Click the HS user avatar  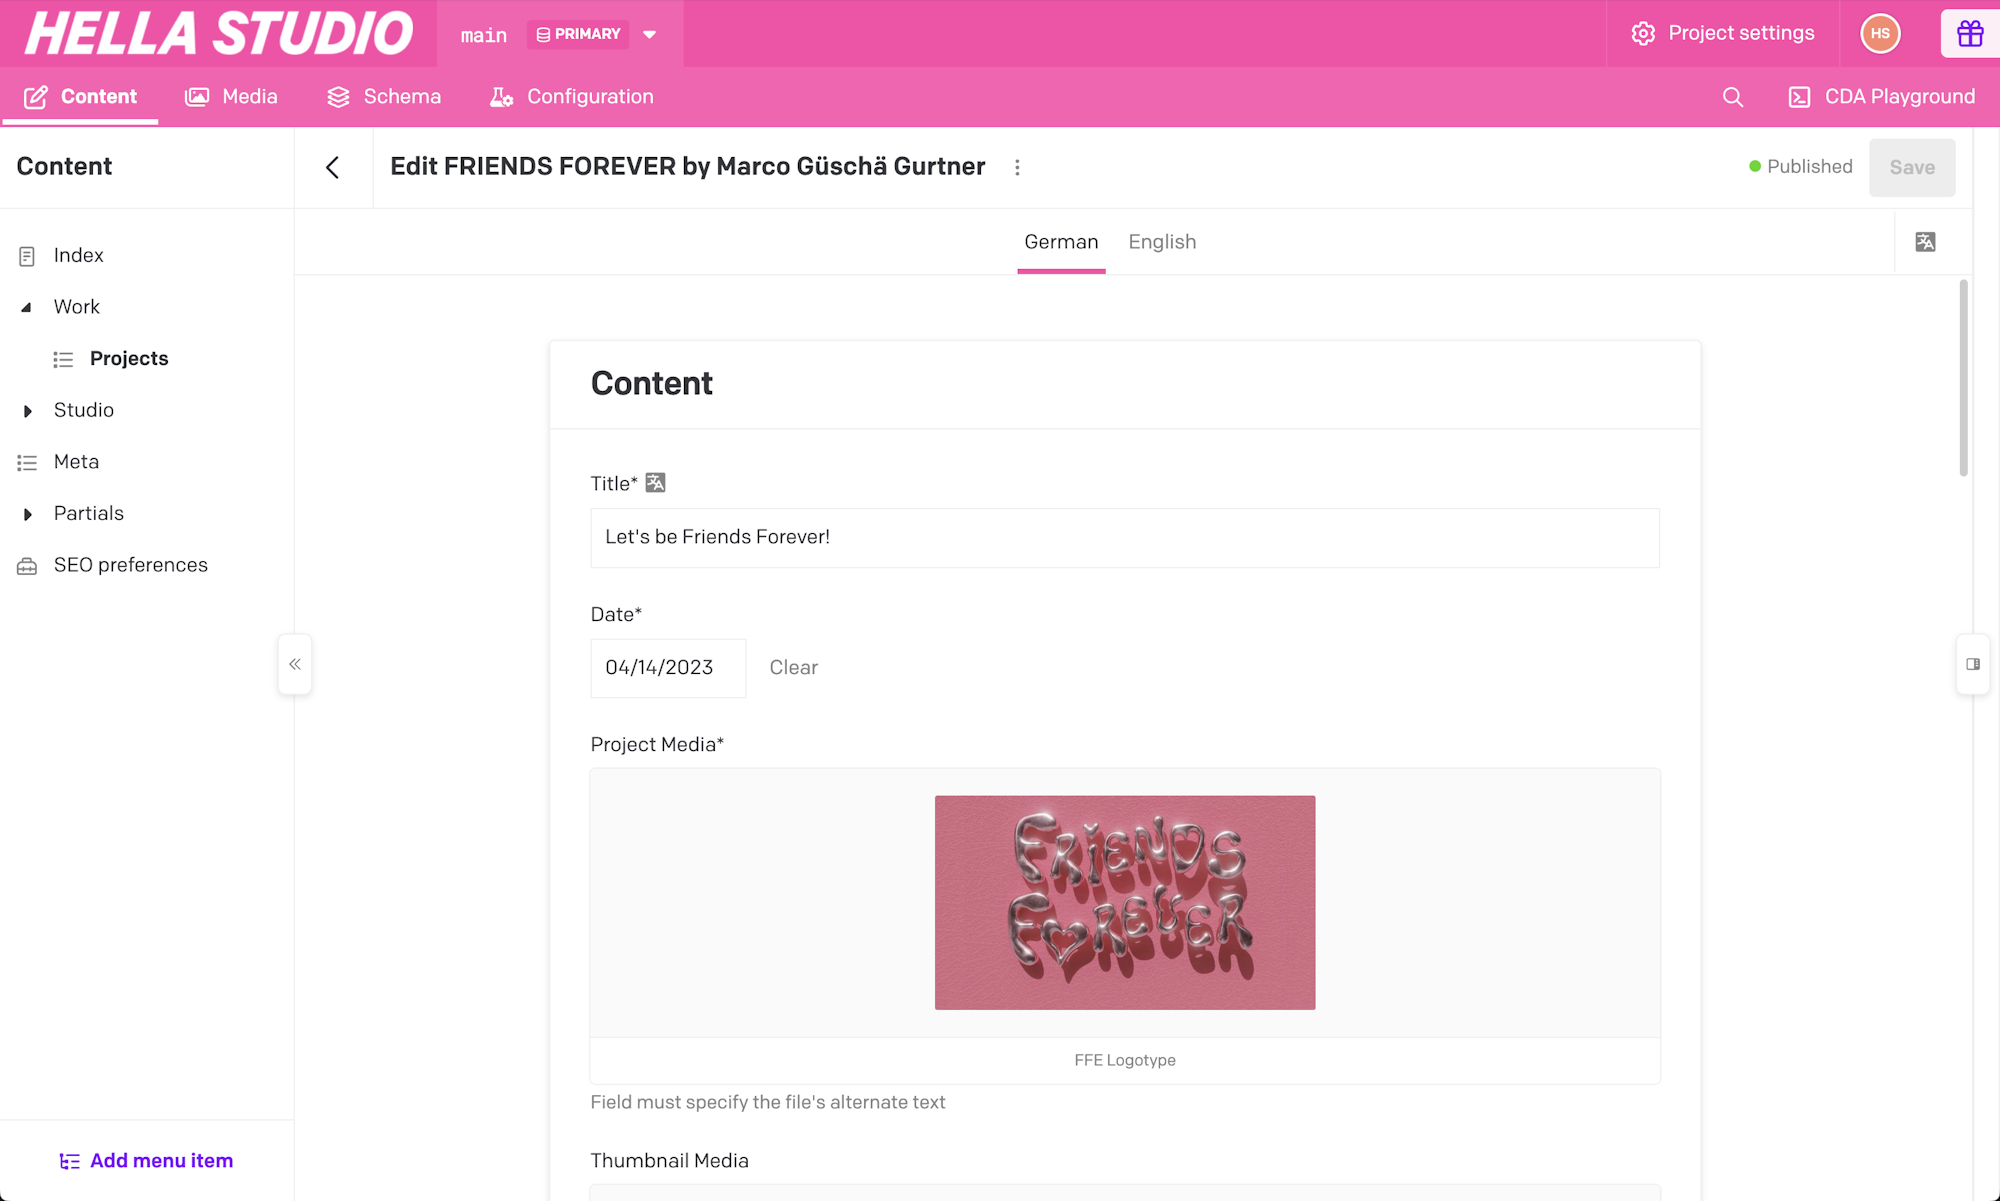(1880, 34)
